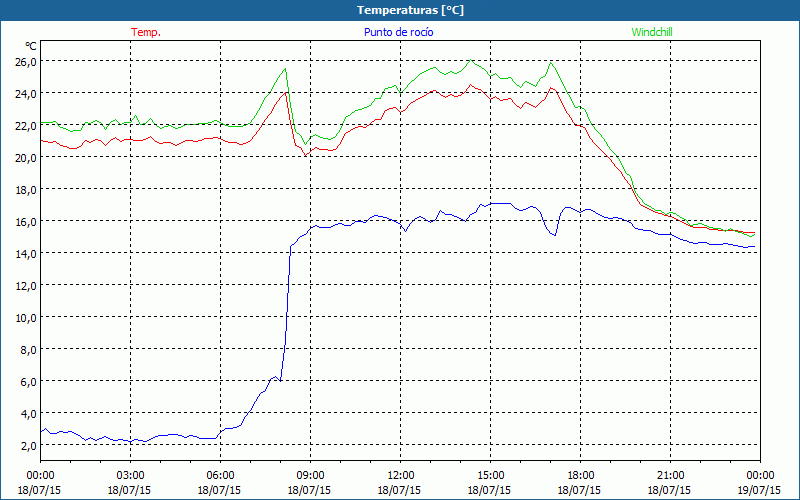This screenshot has width=800, height=500.
Task: Click the '8,0' y-axis value
Action: pyautogui.click(x=28, y=349)
